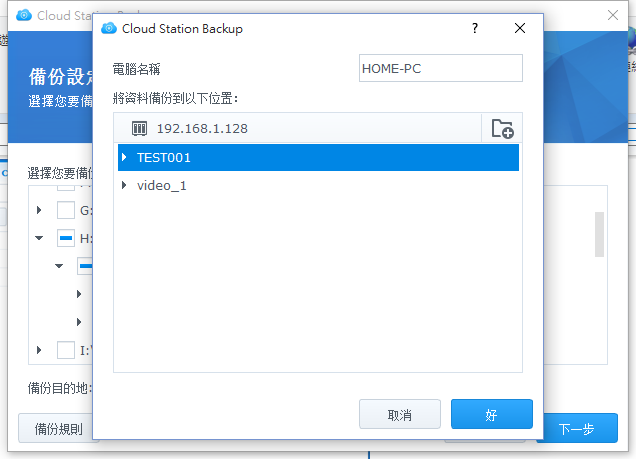Select the TEST001 shared folder row
The height and width of the screenshot is (459, 636).
318,157
